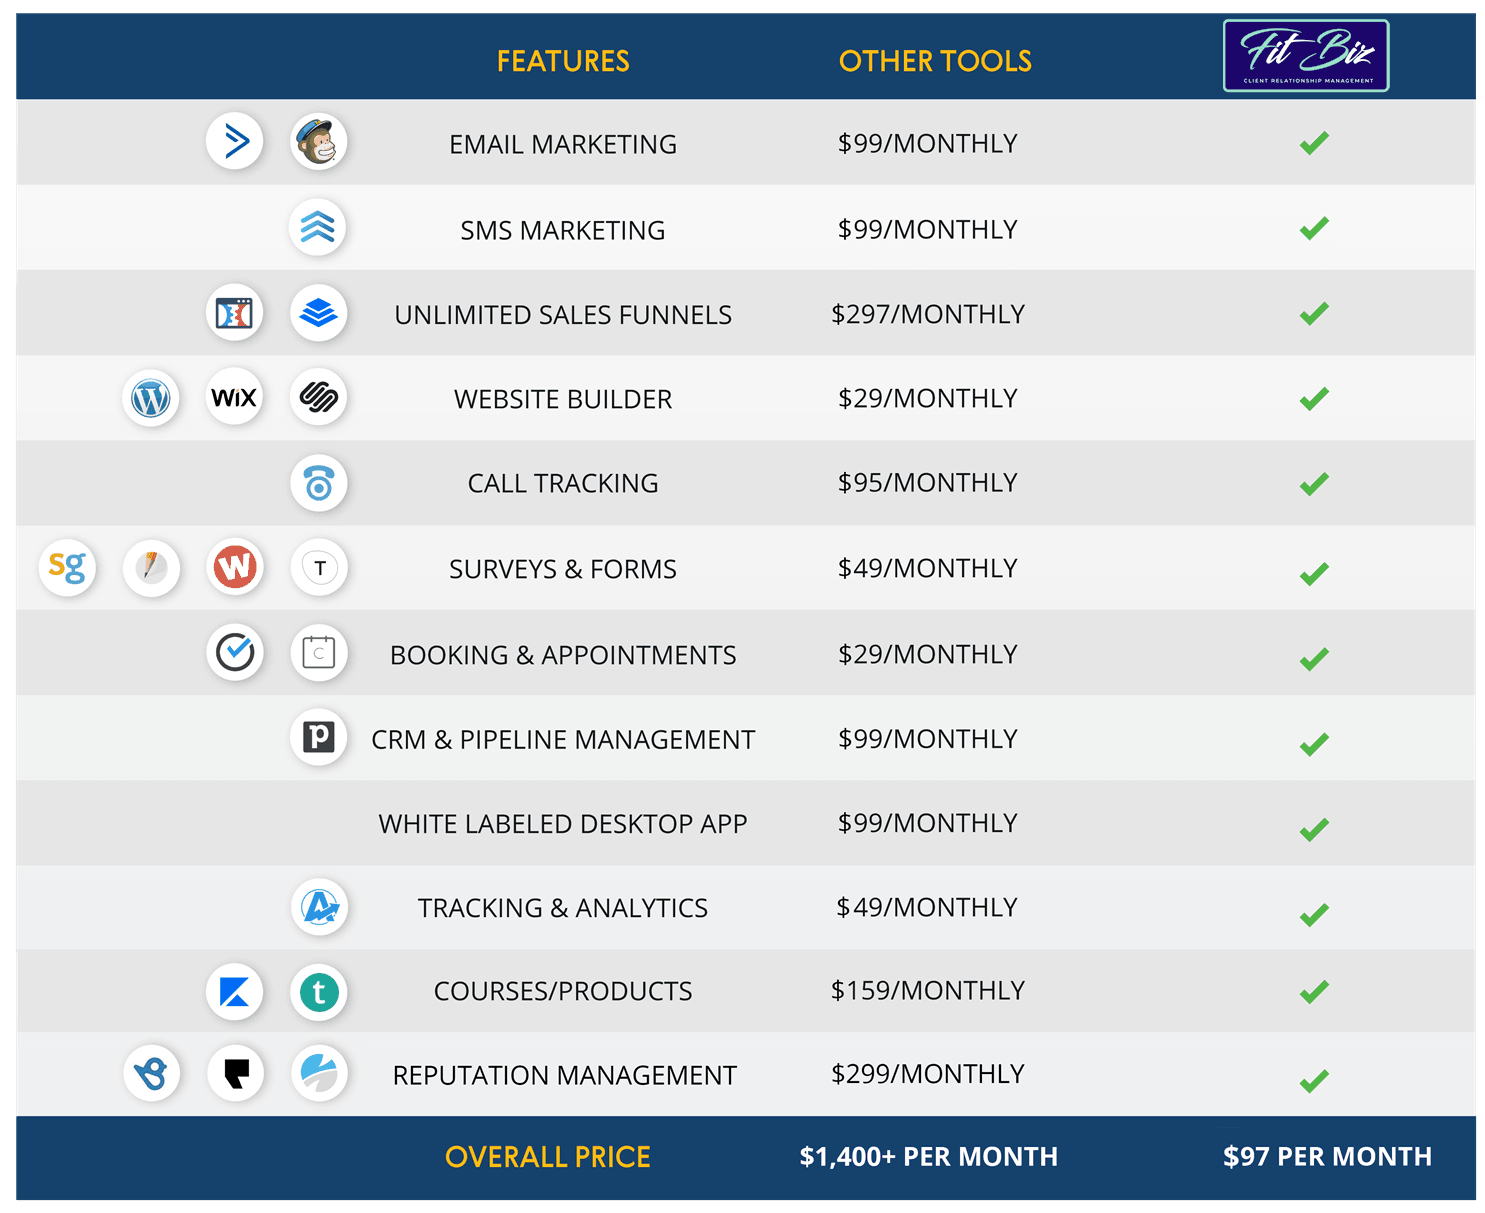Click the WordPress logo icon
This screenshot has height=1213, width=1485.
[151, 398]
